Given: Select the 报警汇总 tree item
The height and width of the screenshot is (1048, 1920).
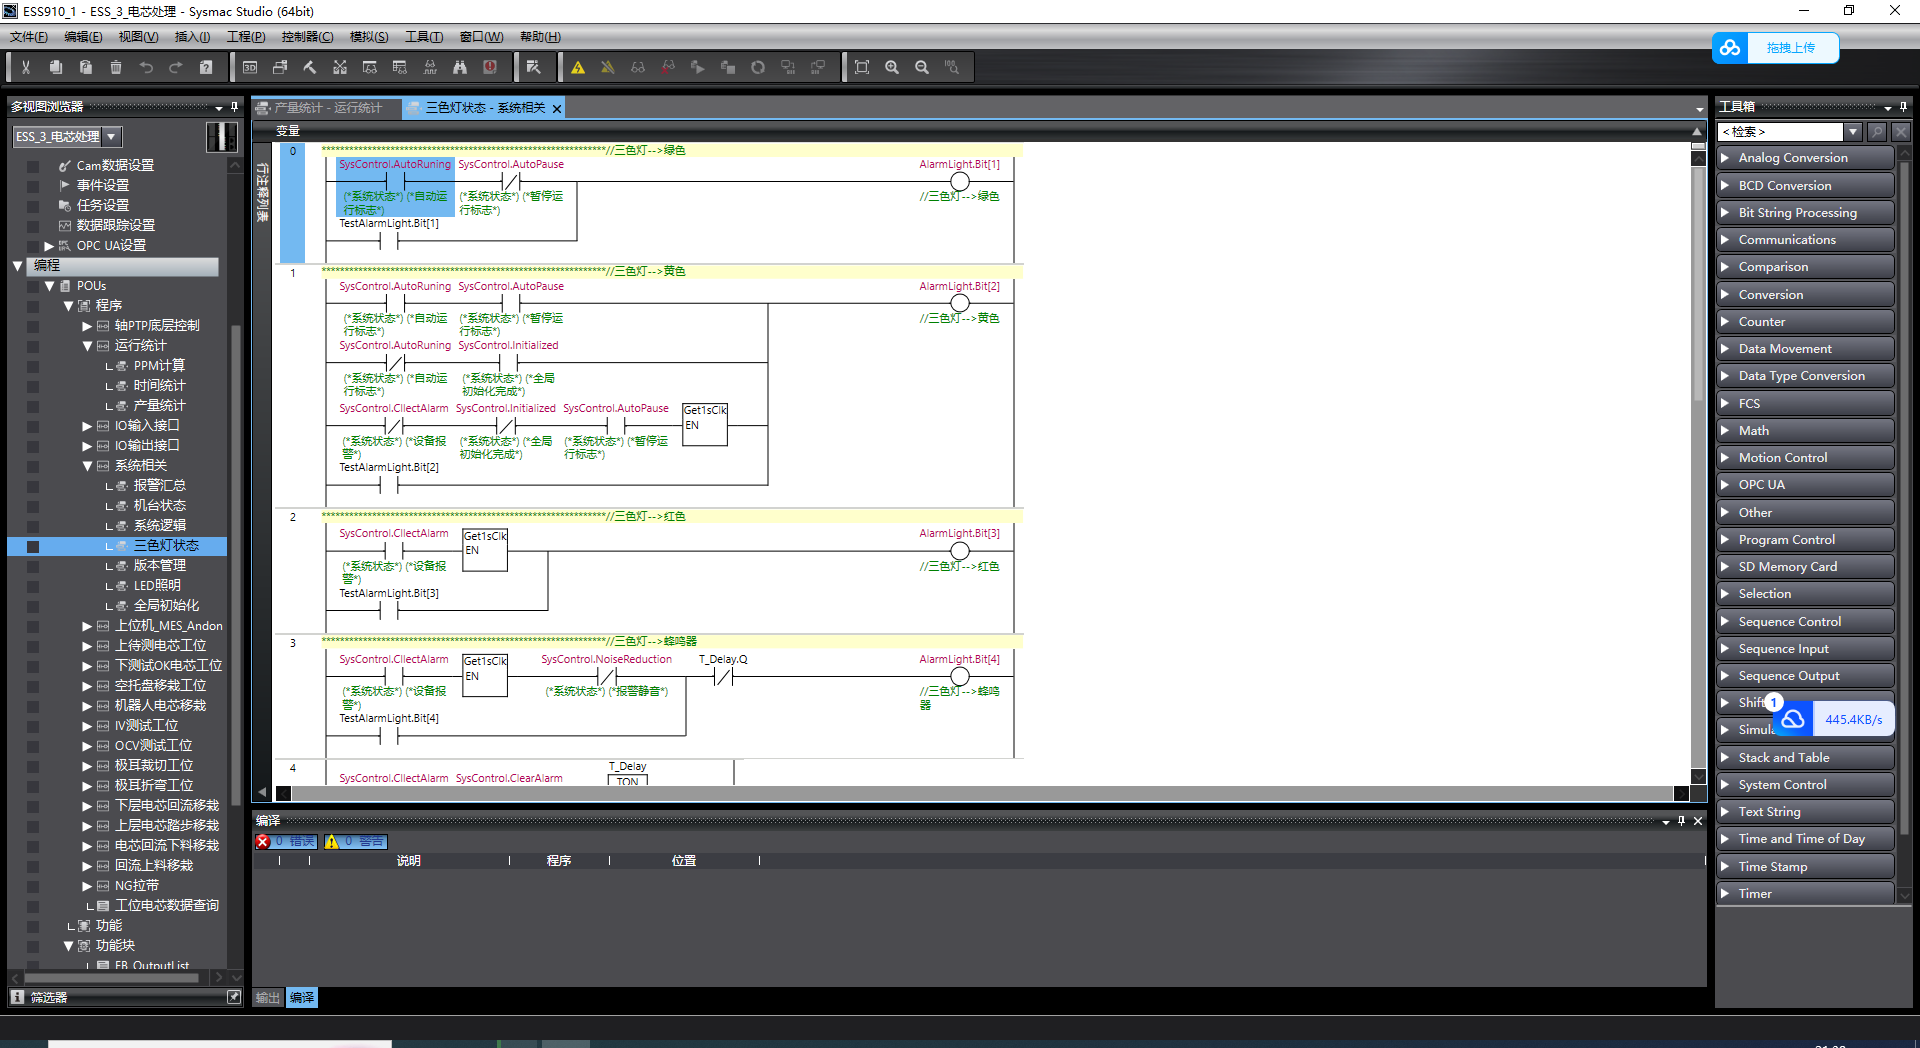Looking at the screenshot, I should (159, 486).
